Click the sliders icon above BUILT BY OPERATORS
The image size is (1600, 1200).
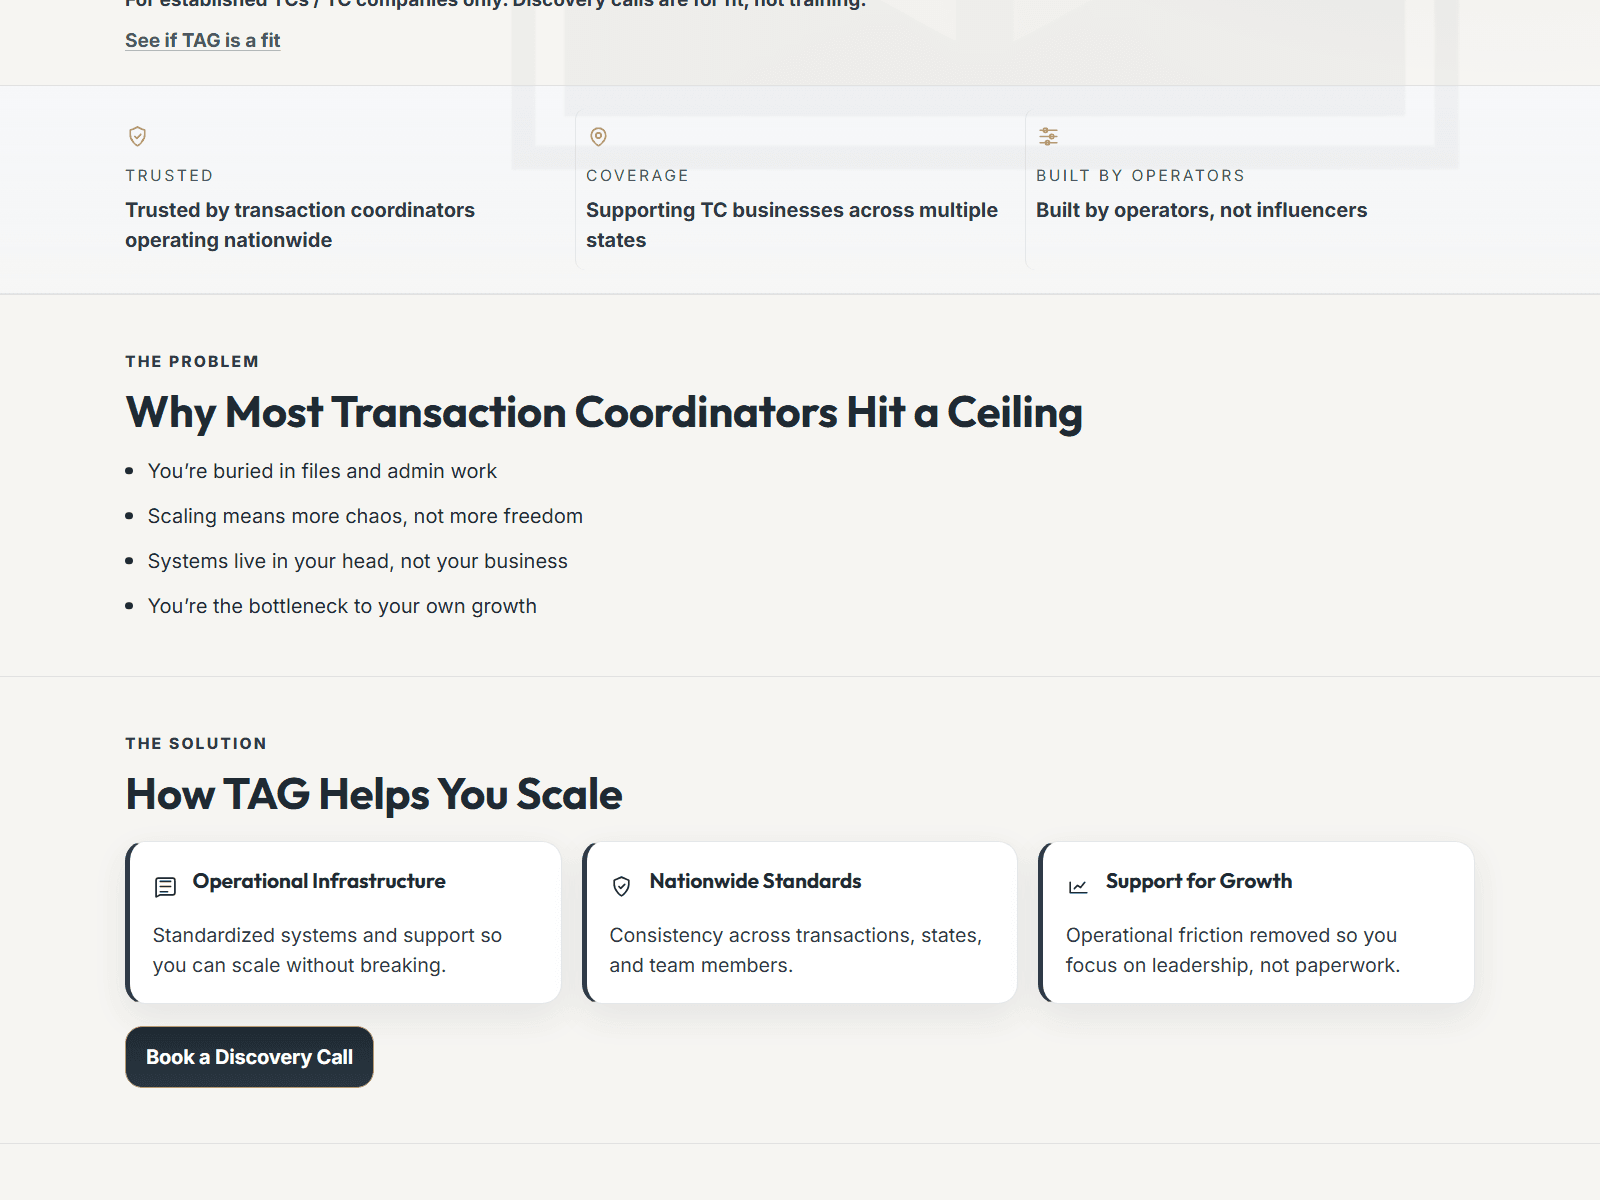pos(1047,136)
